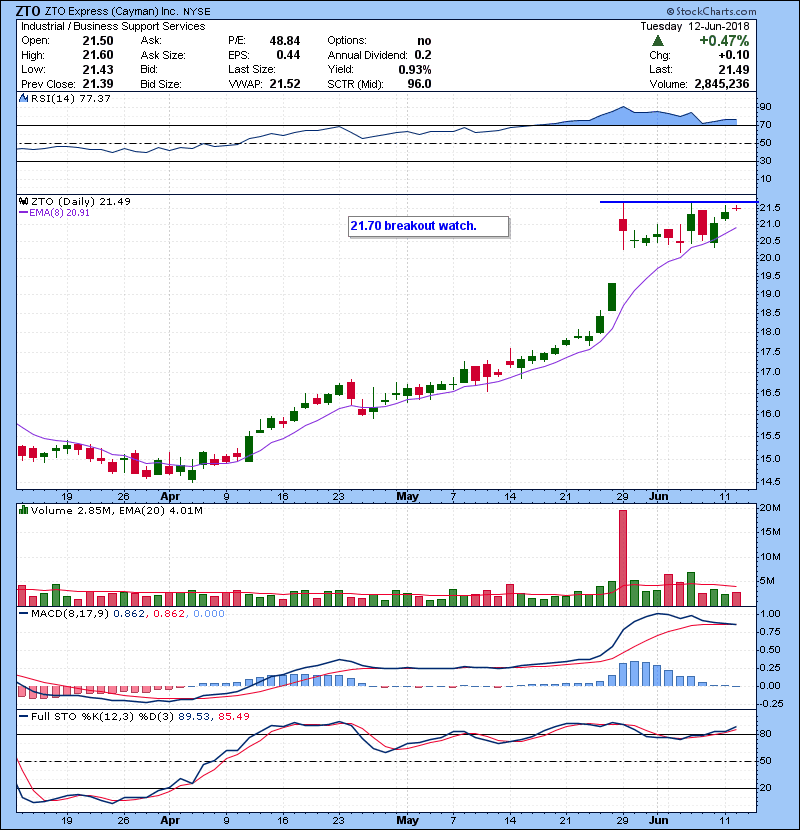Click the Prev Close value 21.39

point(98,84)
